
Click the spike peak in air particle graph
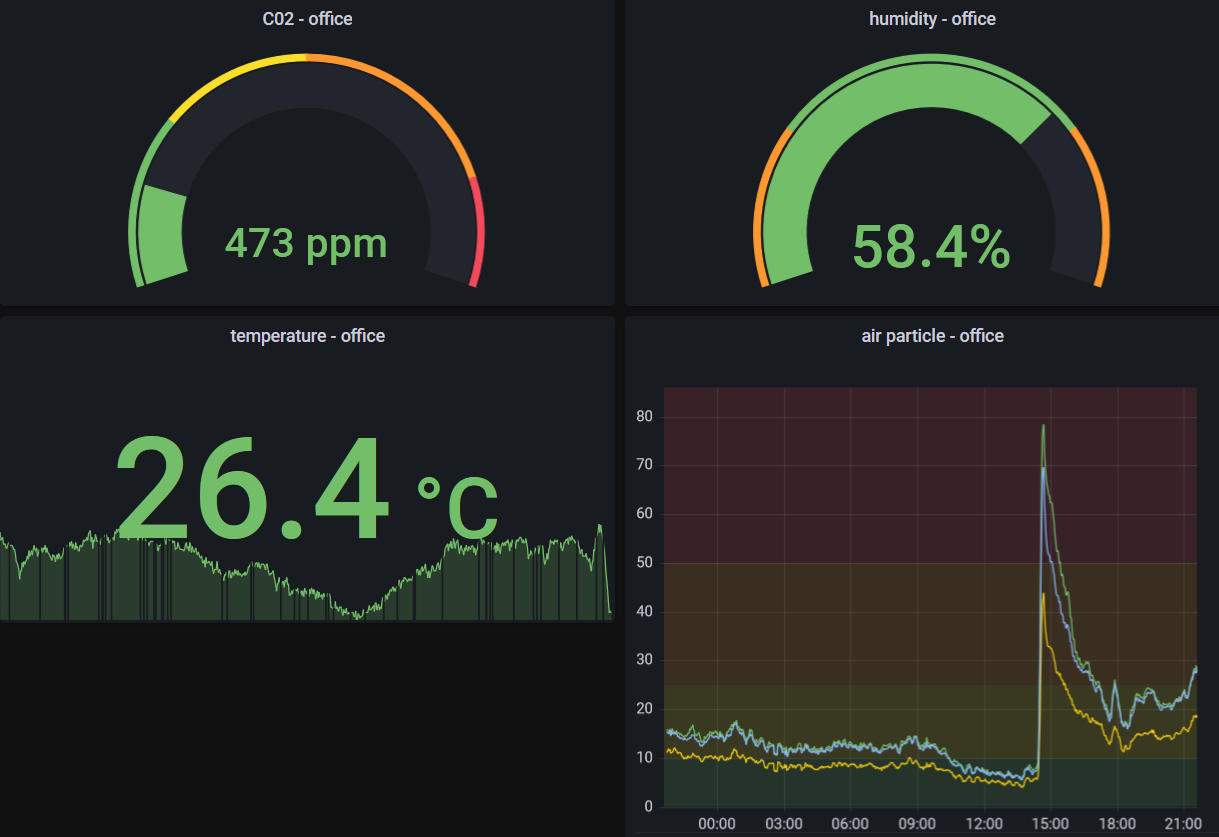(1043, 427)
